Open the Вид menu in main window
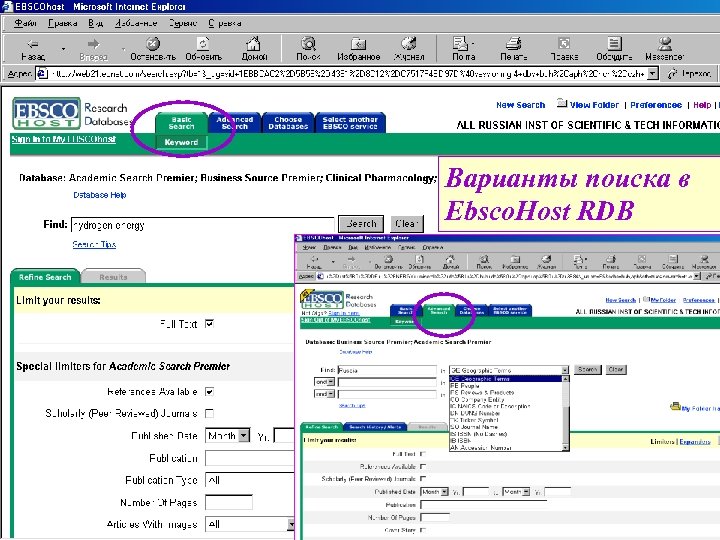The width and height of the screenshot is (720, 540). pyautogui.click(x=96, y=23)
